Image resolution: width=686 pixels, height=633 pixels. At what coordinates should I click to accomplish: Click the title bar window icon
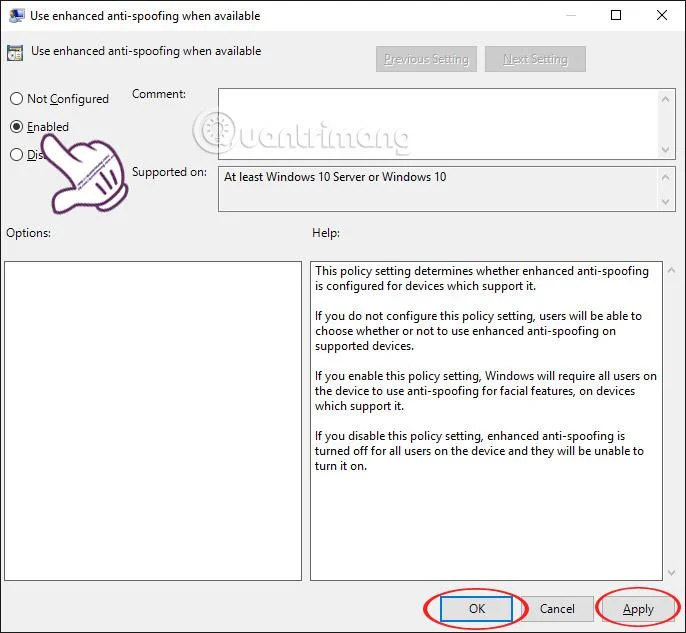pos(16,16)
